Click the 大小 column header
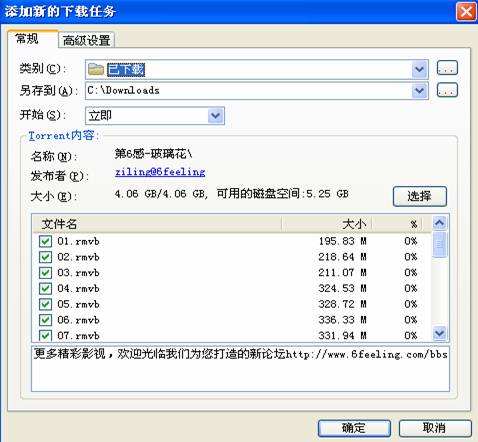 tap(327, 224)
